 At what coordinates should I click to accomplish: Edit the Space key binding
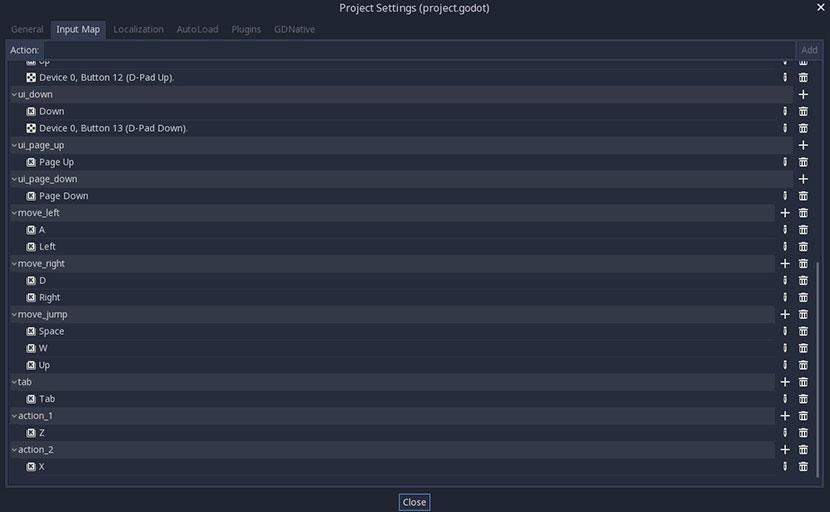coord(785,331)
